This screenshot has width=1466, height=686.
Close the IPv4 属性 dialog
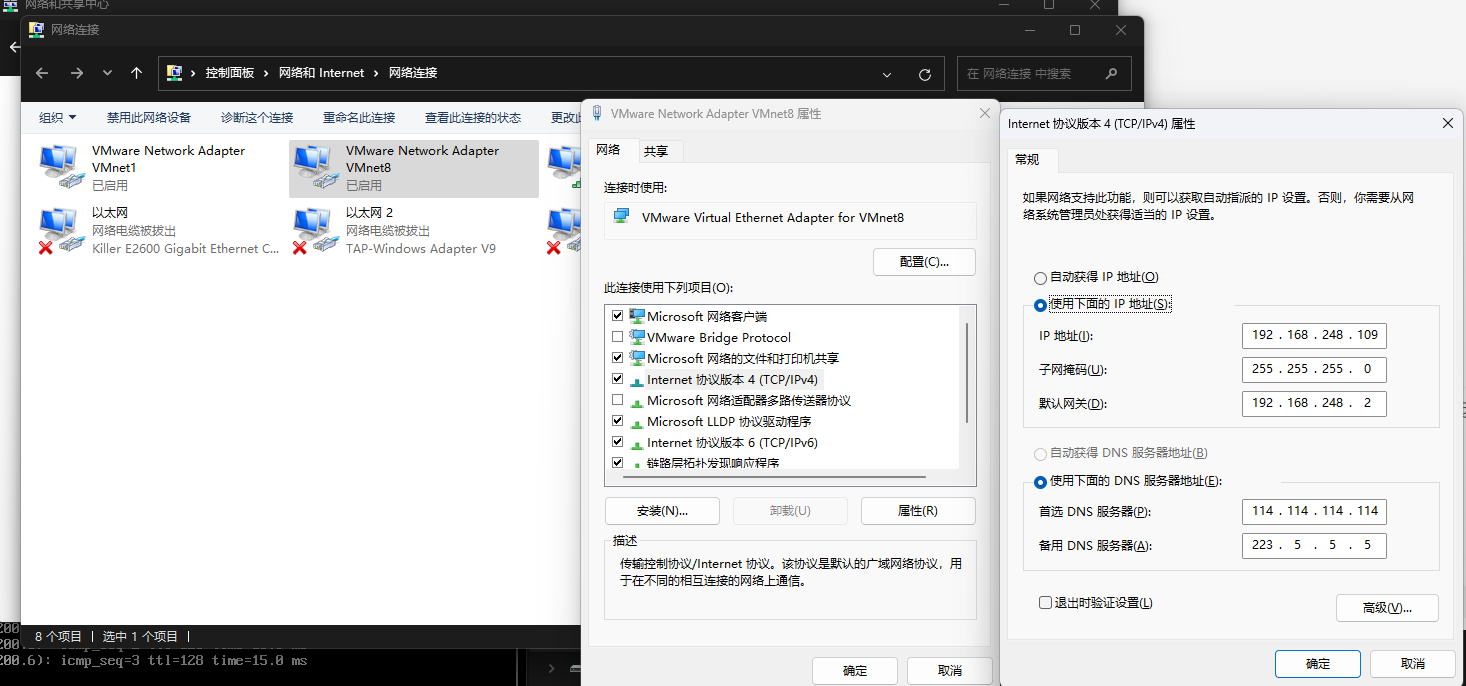pyautogui.click(x=1447, y=123)
